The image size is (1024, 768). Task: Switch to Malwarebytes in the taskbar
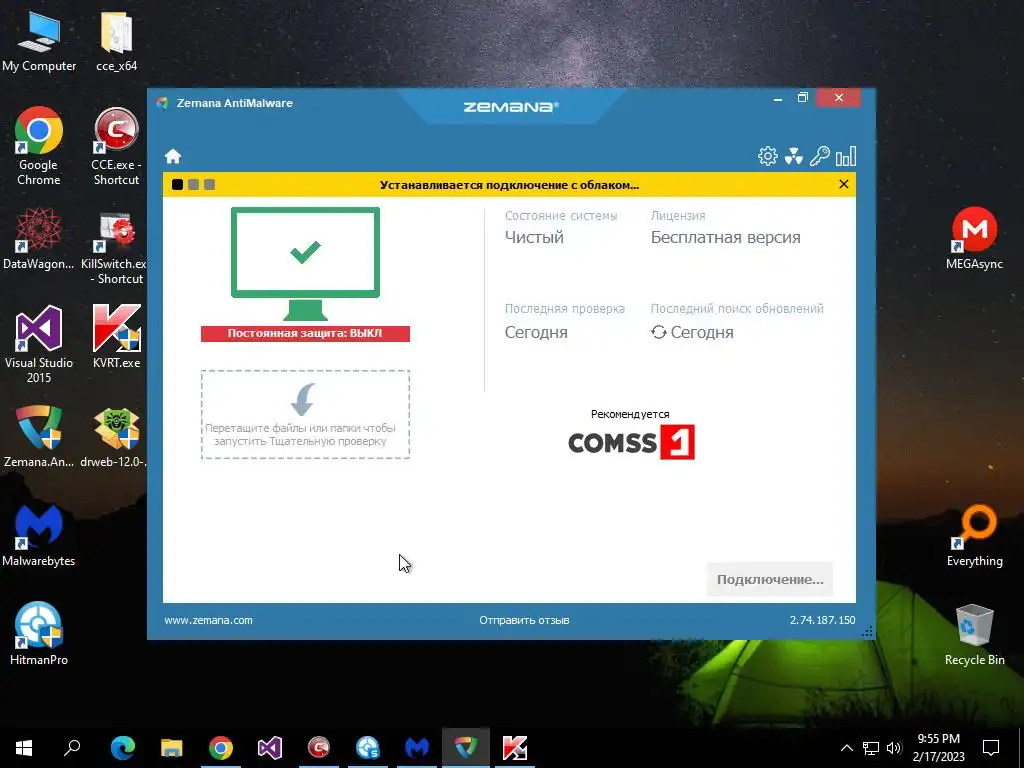point(417,748)
